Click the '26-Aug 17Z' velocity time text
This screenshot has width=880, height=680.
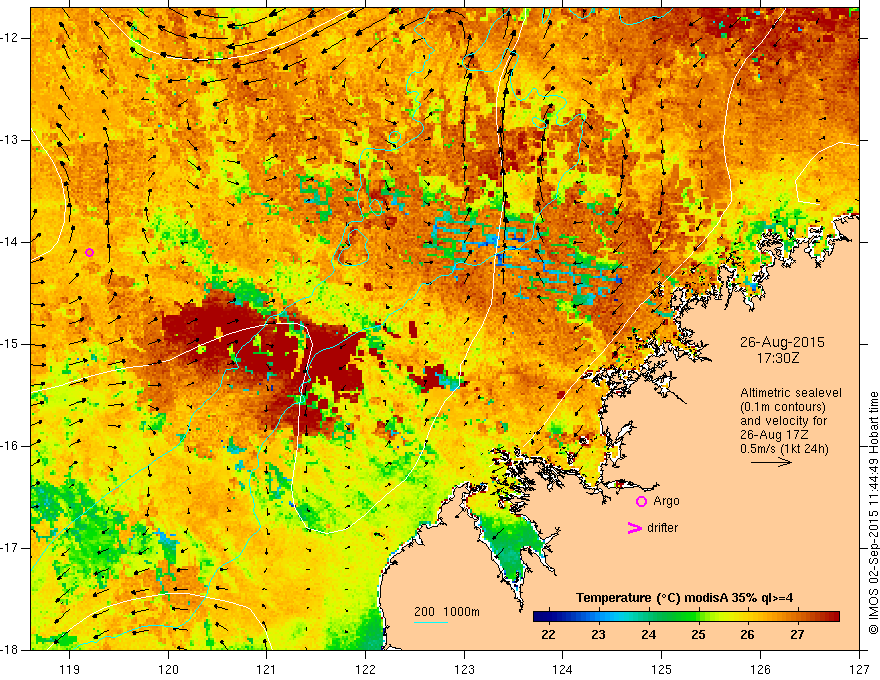[770, 435]
